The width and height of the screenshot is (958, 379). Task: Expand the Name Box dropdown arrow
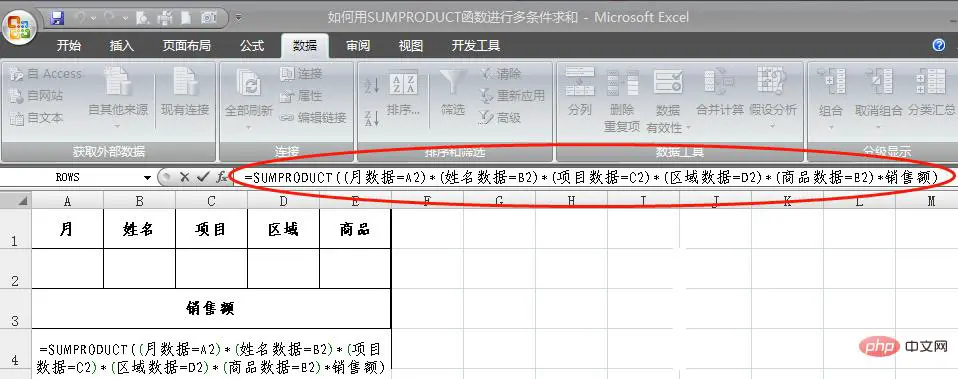pyautogui.click(x=147, y=178)
